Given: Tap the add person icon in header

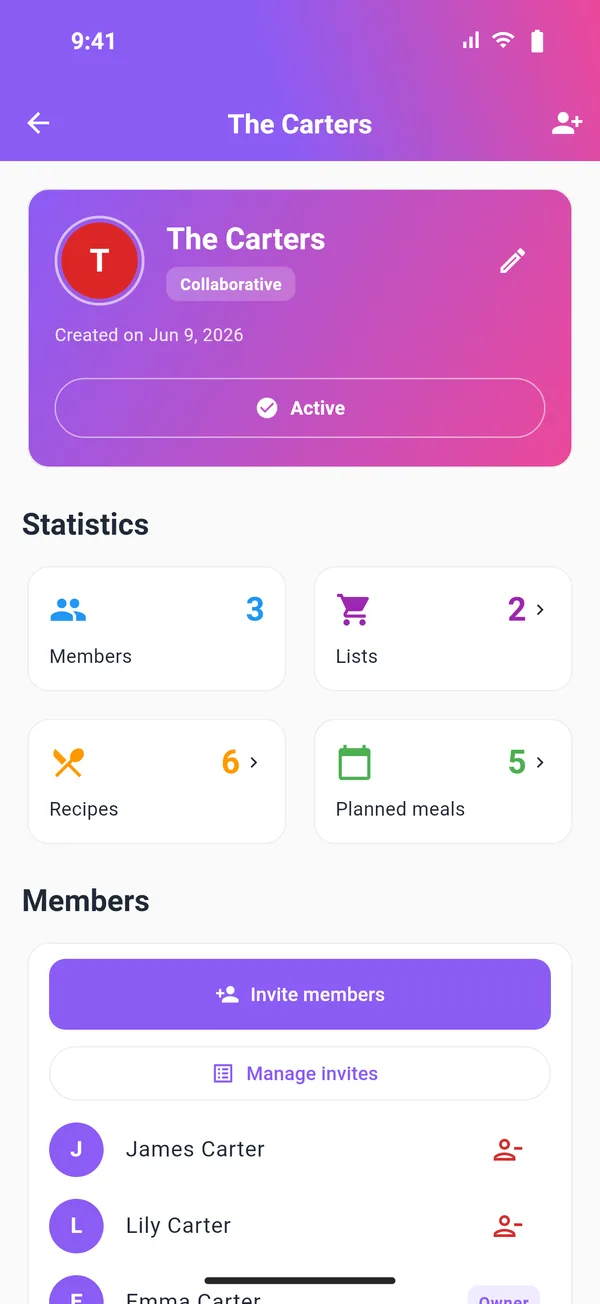Looking at the screenshot, I should (567, 123).
